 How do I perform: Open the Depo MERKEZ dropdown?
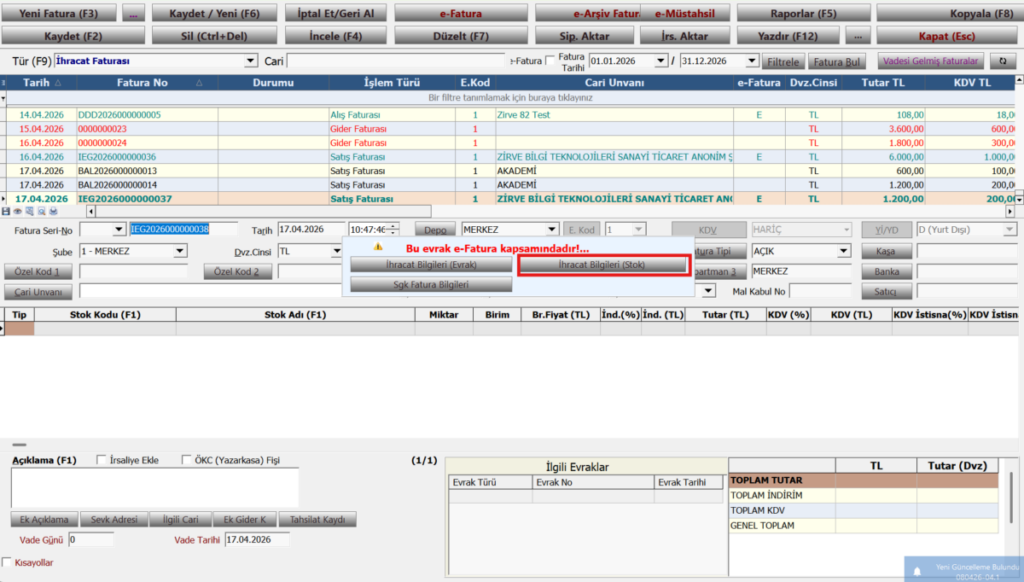pos(552,230)
